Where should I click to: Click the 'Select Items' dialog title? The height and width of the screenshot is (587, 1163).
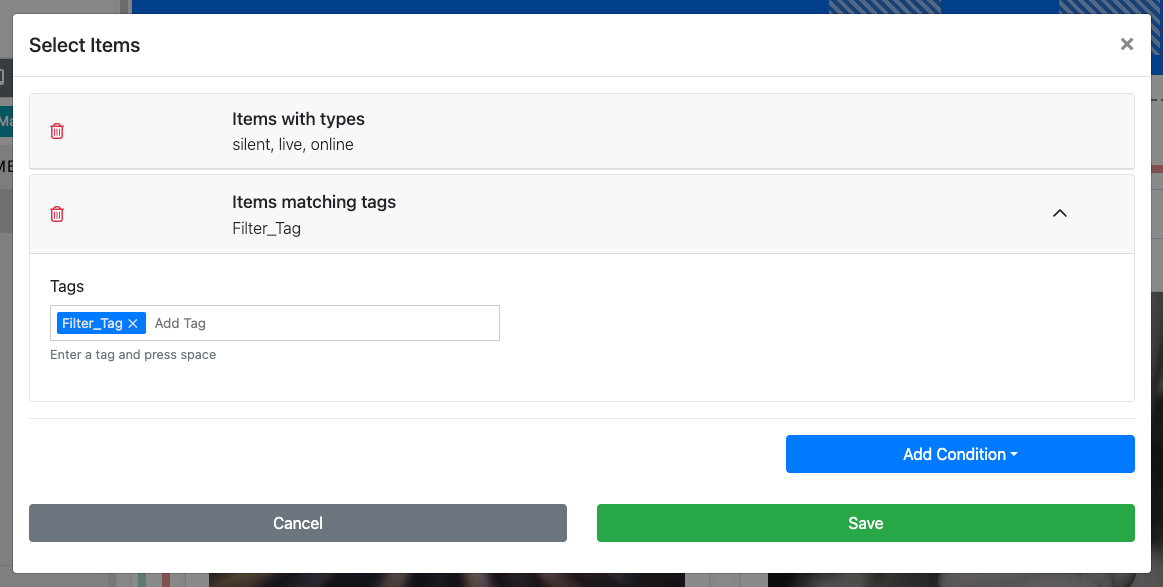(x=85, y=45)
